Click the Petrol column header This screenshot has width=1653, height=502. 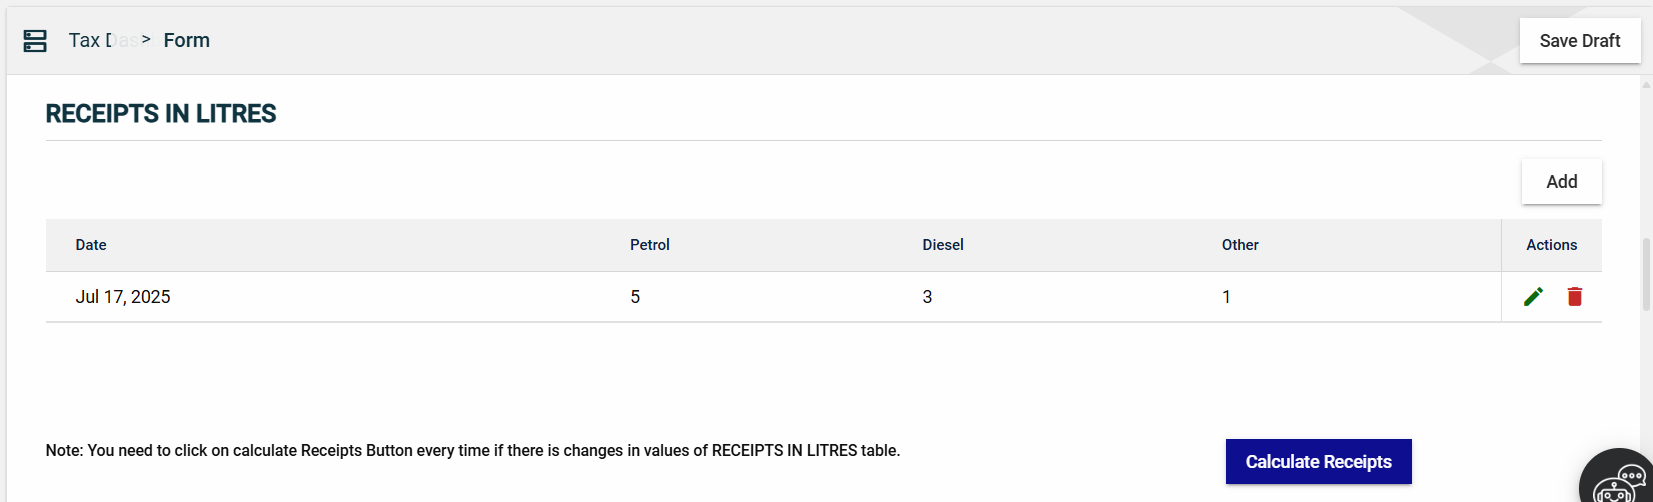pos(650,245)
